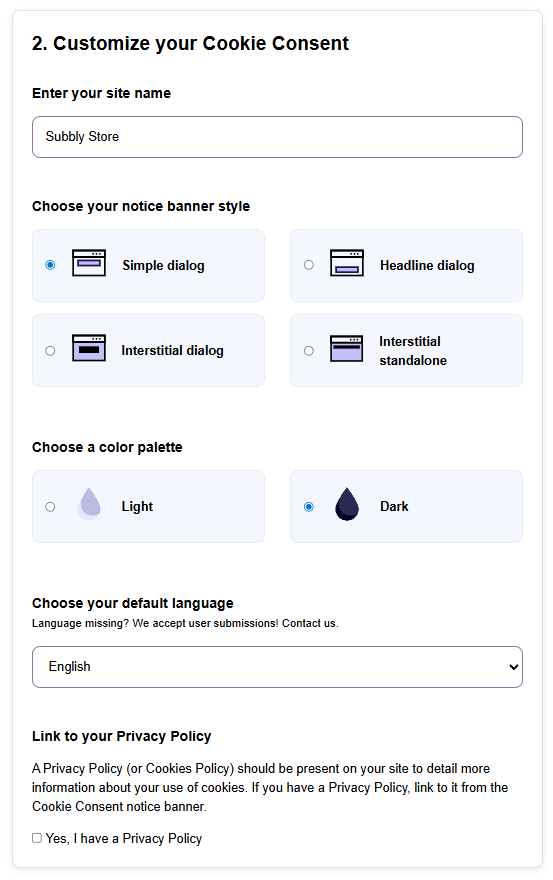Click the Headline dialog label text
553x880 pixels.
click(x=427, y=265)
